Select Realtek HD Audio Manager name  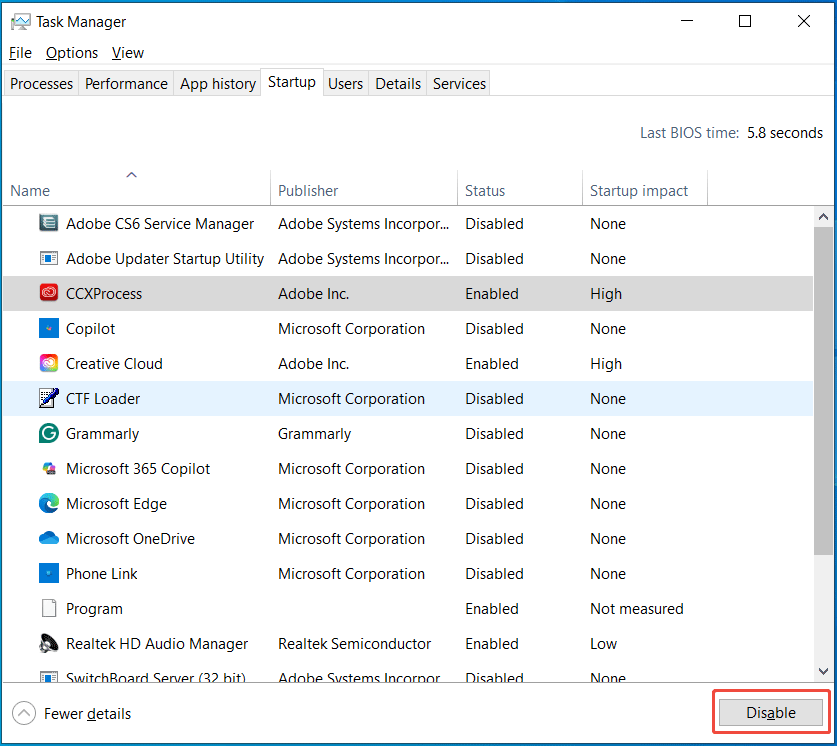point(157,644)
